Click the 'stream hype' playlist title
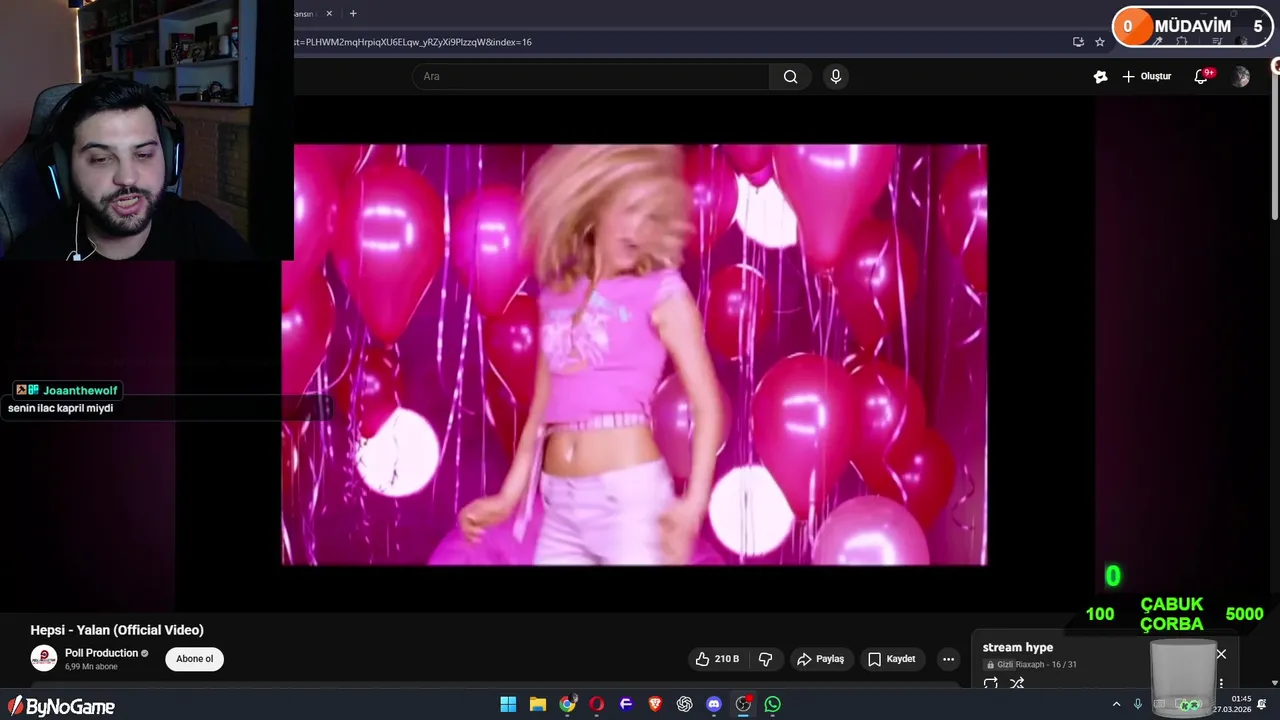The image size is (1280, 720). 1018,647
